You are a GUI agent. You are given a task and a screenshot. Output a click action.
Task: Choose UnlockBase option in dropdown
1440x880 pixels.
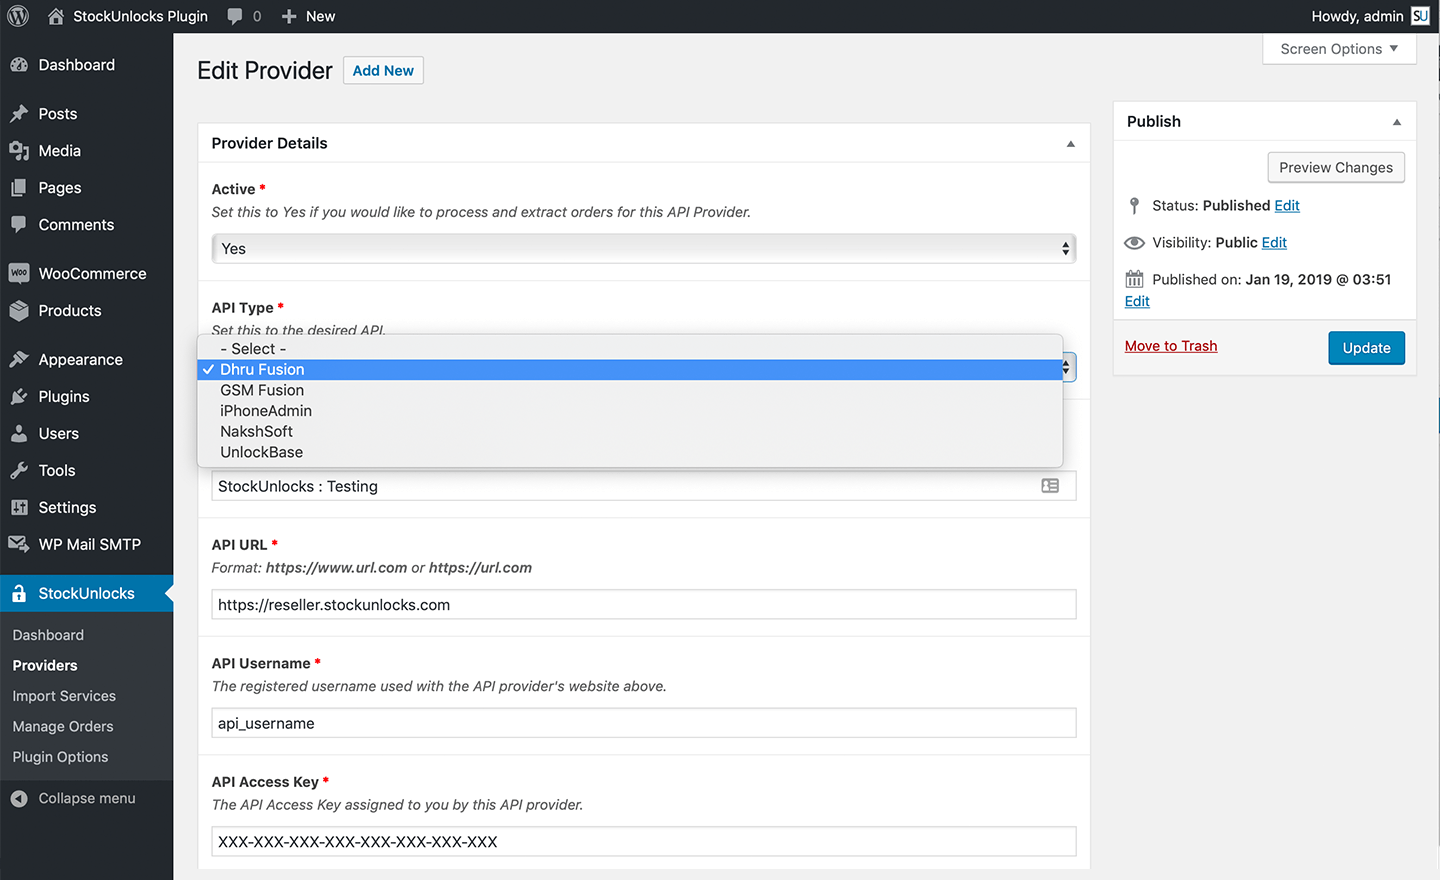pos(261,452)
